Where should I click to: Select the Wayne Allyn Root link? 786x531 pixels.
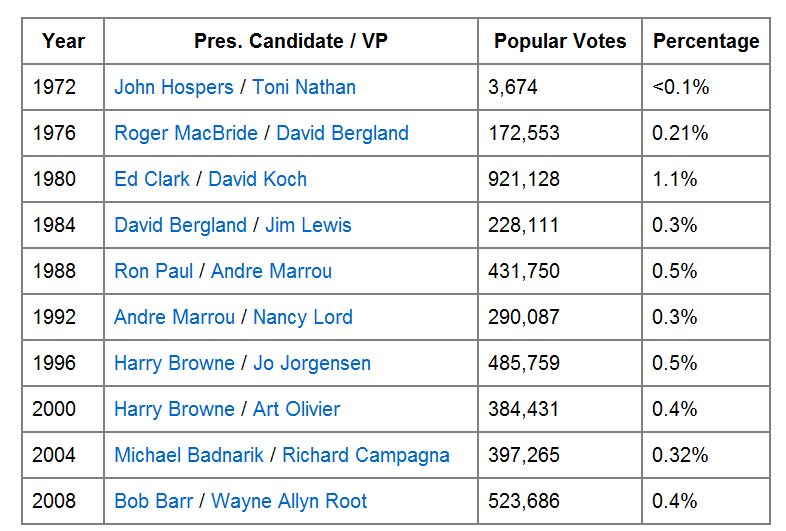[289, 501]
